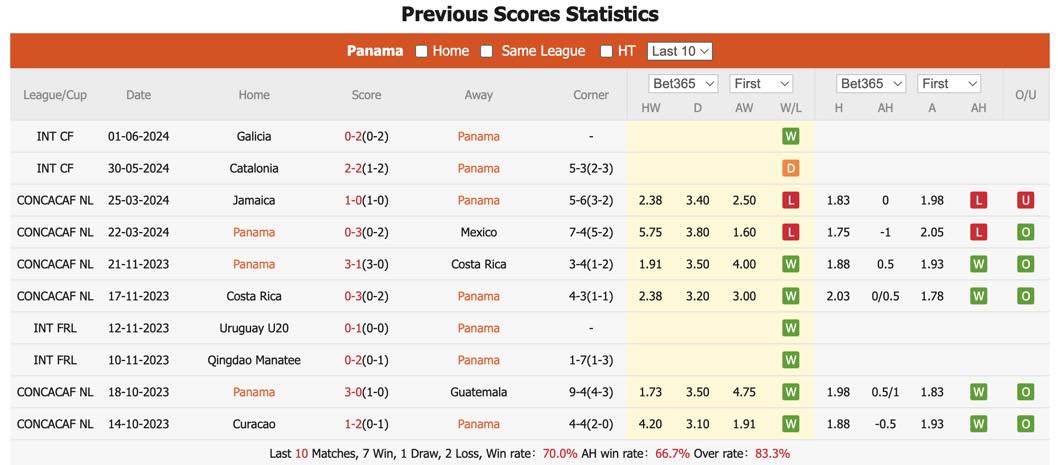Click the green W badge for Galicia match
The height and width of the screenshot is (465, 1058).
click(790, 136)
